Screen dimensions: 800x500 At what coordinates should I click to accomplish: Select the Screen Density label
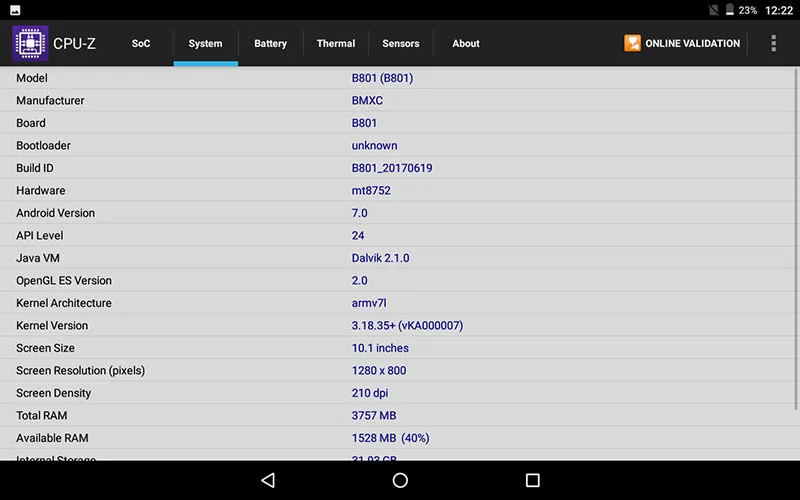[54, 393]
